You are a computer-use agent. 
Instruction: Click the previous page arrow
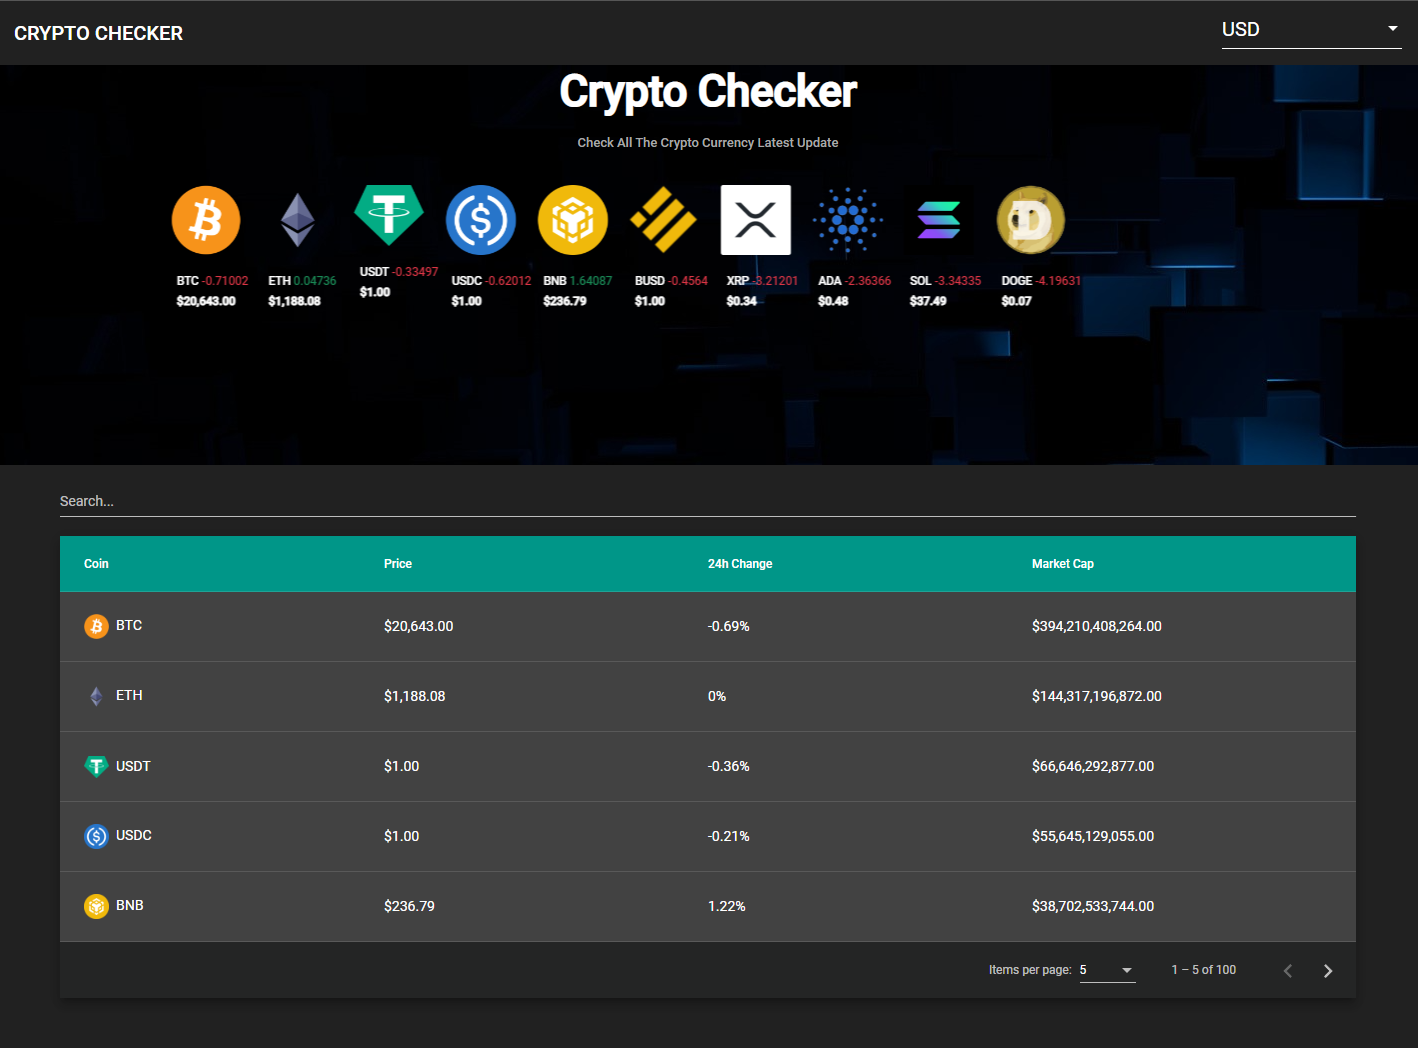click(1288, 969)
